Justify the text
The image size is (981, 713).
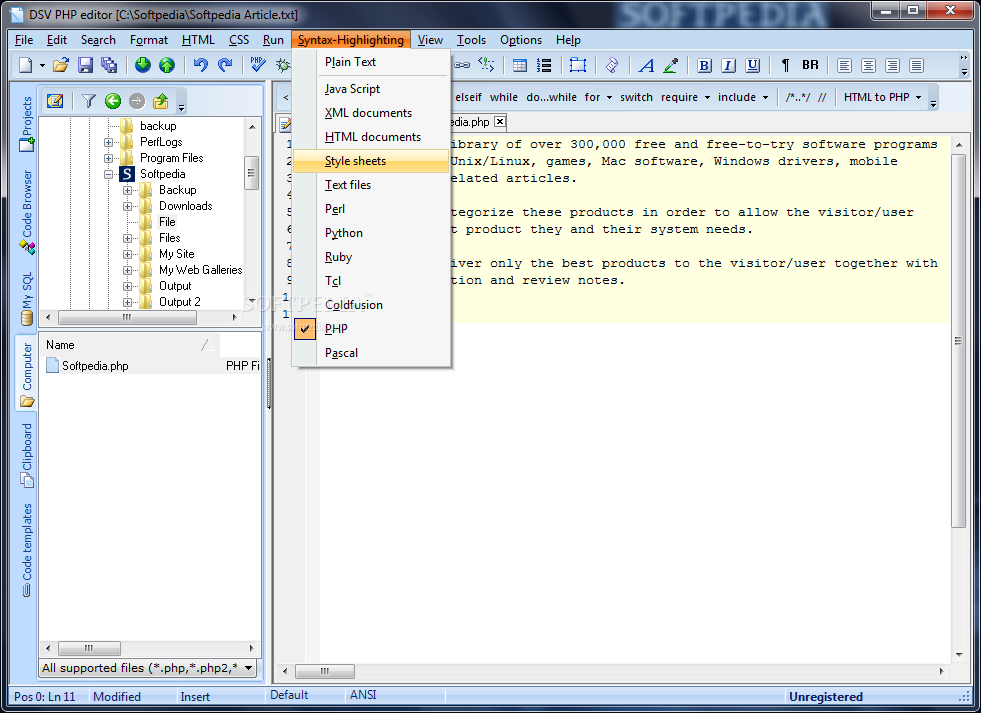coord(917,65)
